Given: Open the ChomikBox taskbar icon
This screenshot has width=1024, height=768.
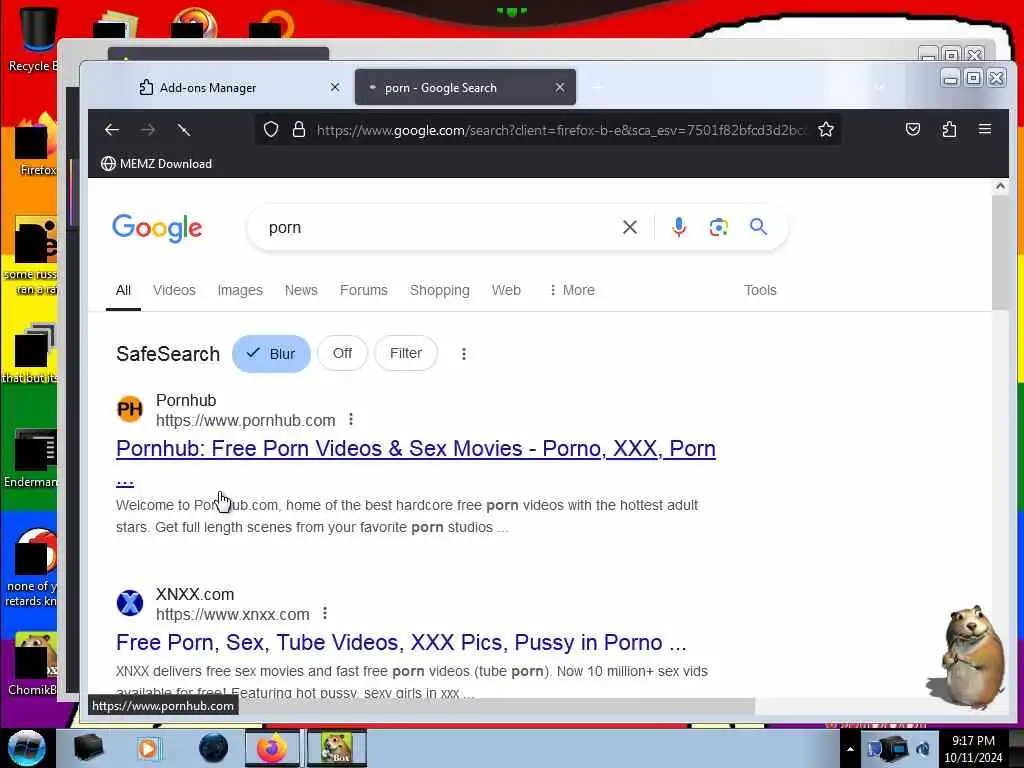Looking at the screenshot, I should tap(337, 748).
